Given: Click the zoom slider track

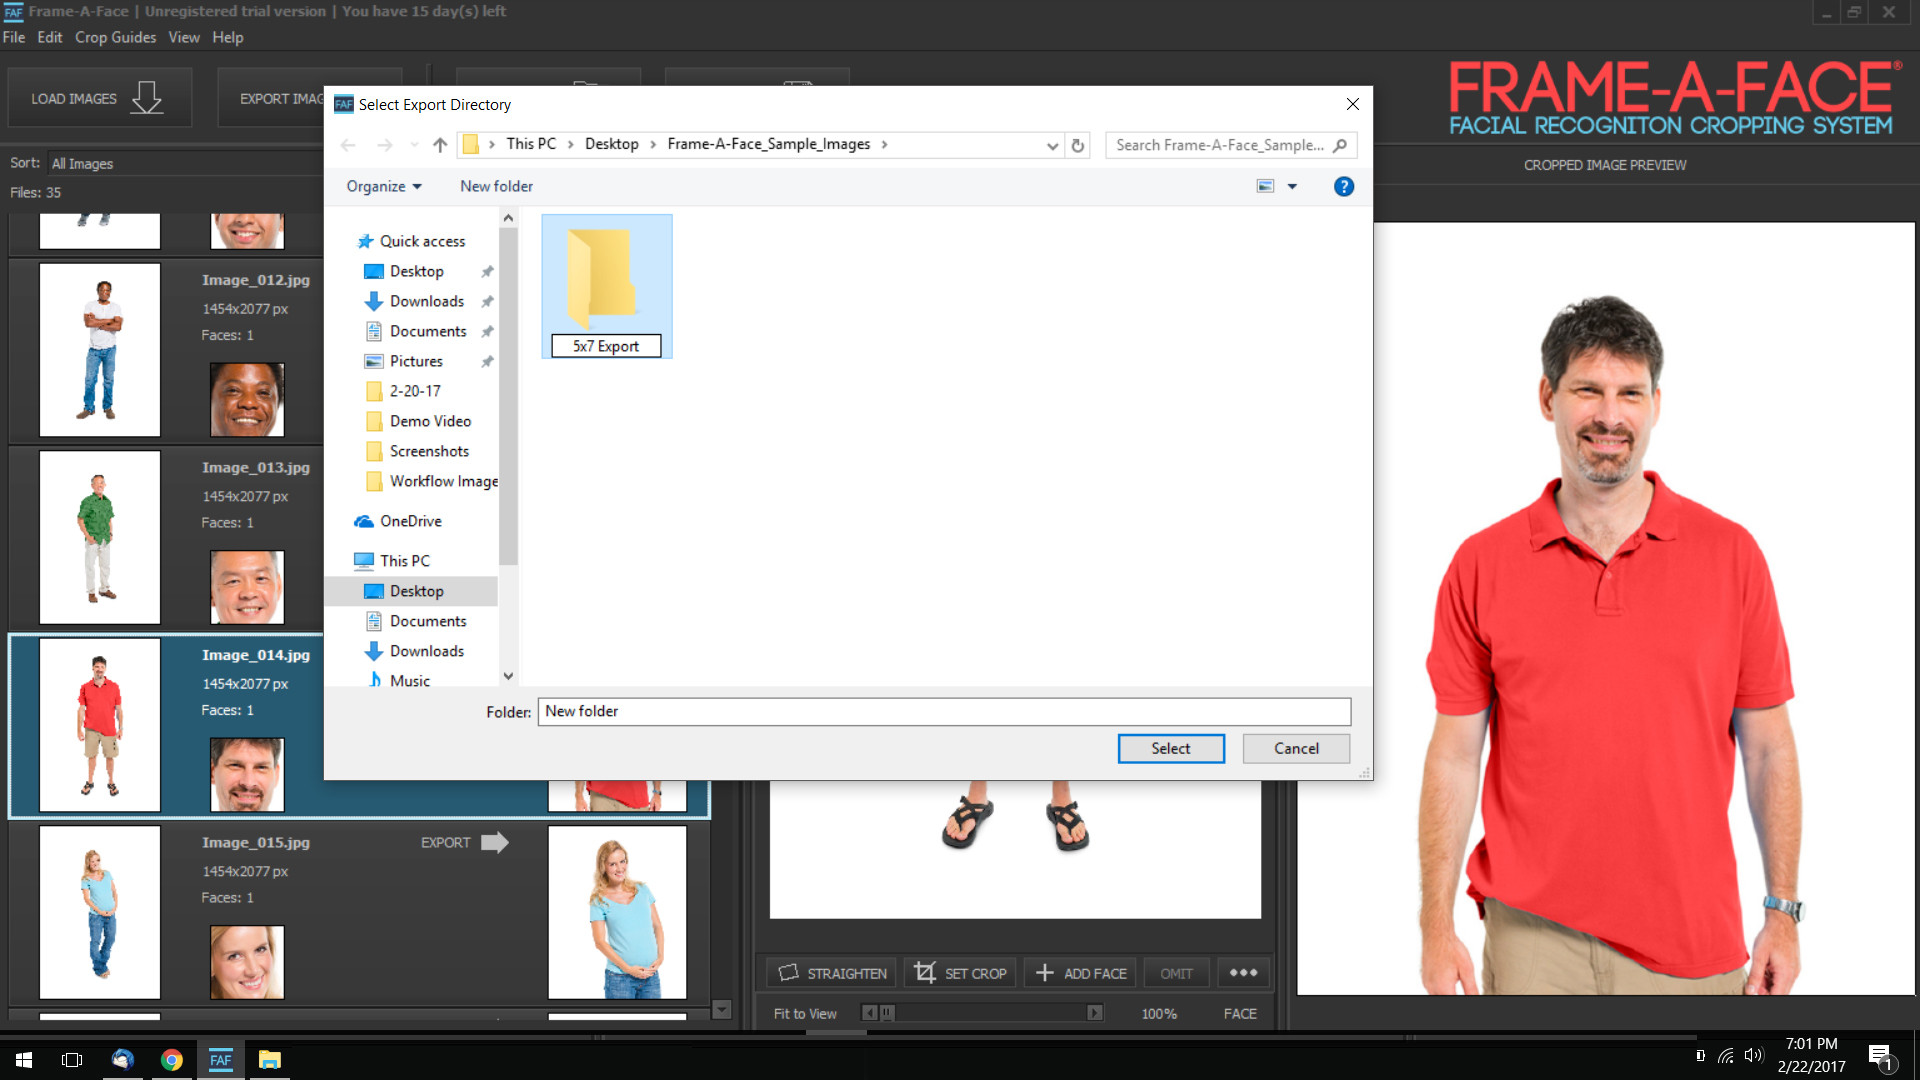Looking at the screenshot, I should coord(990,1013).
